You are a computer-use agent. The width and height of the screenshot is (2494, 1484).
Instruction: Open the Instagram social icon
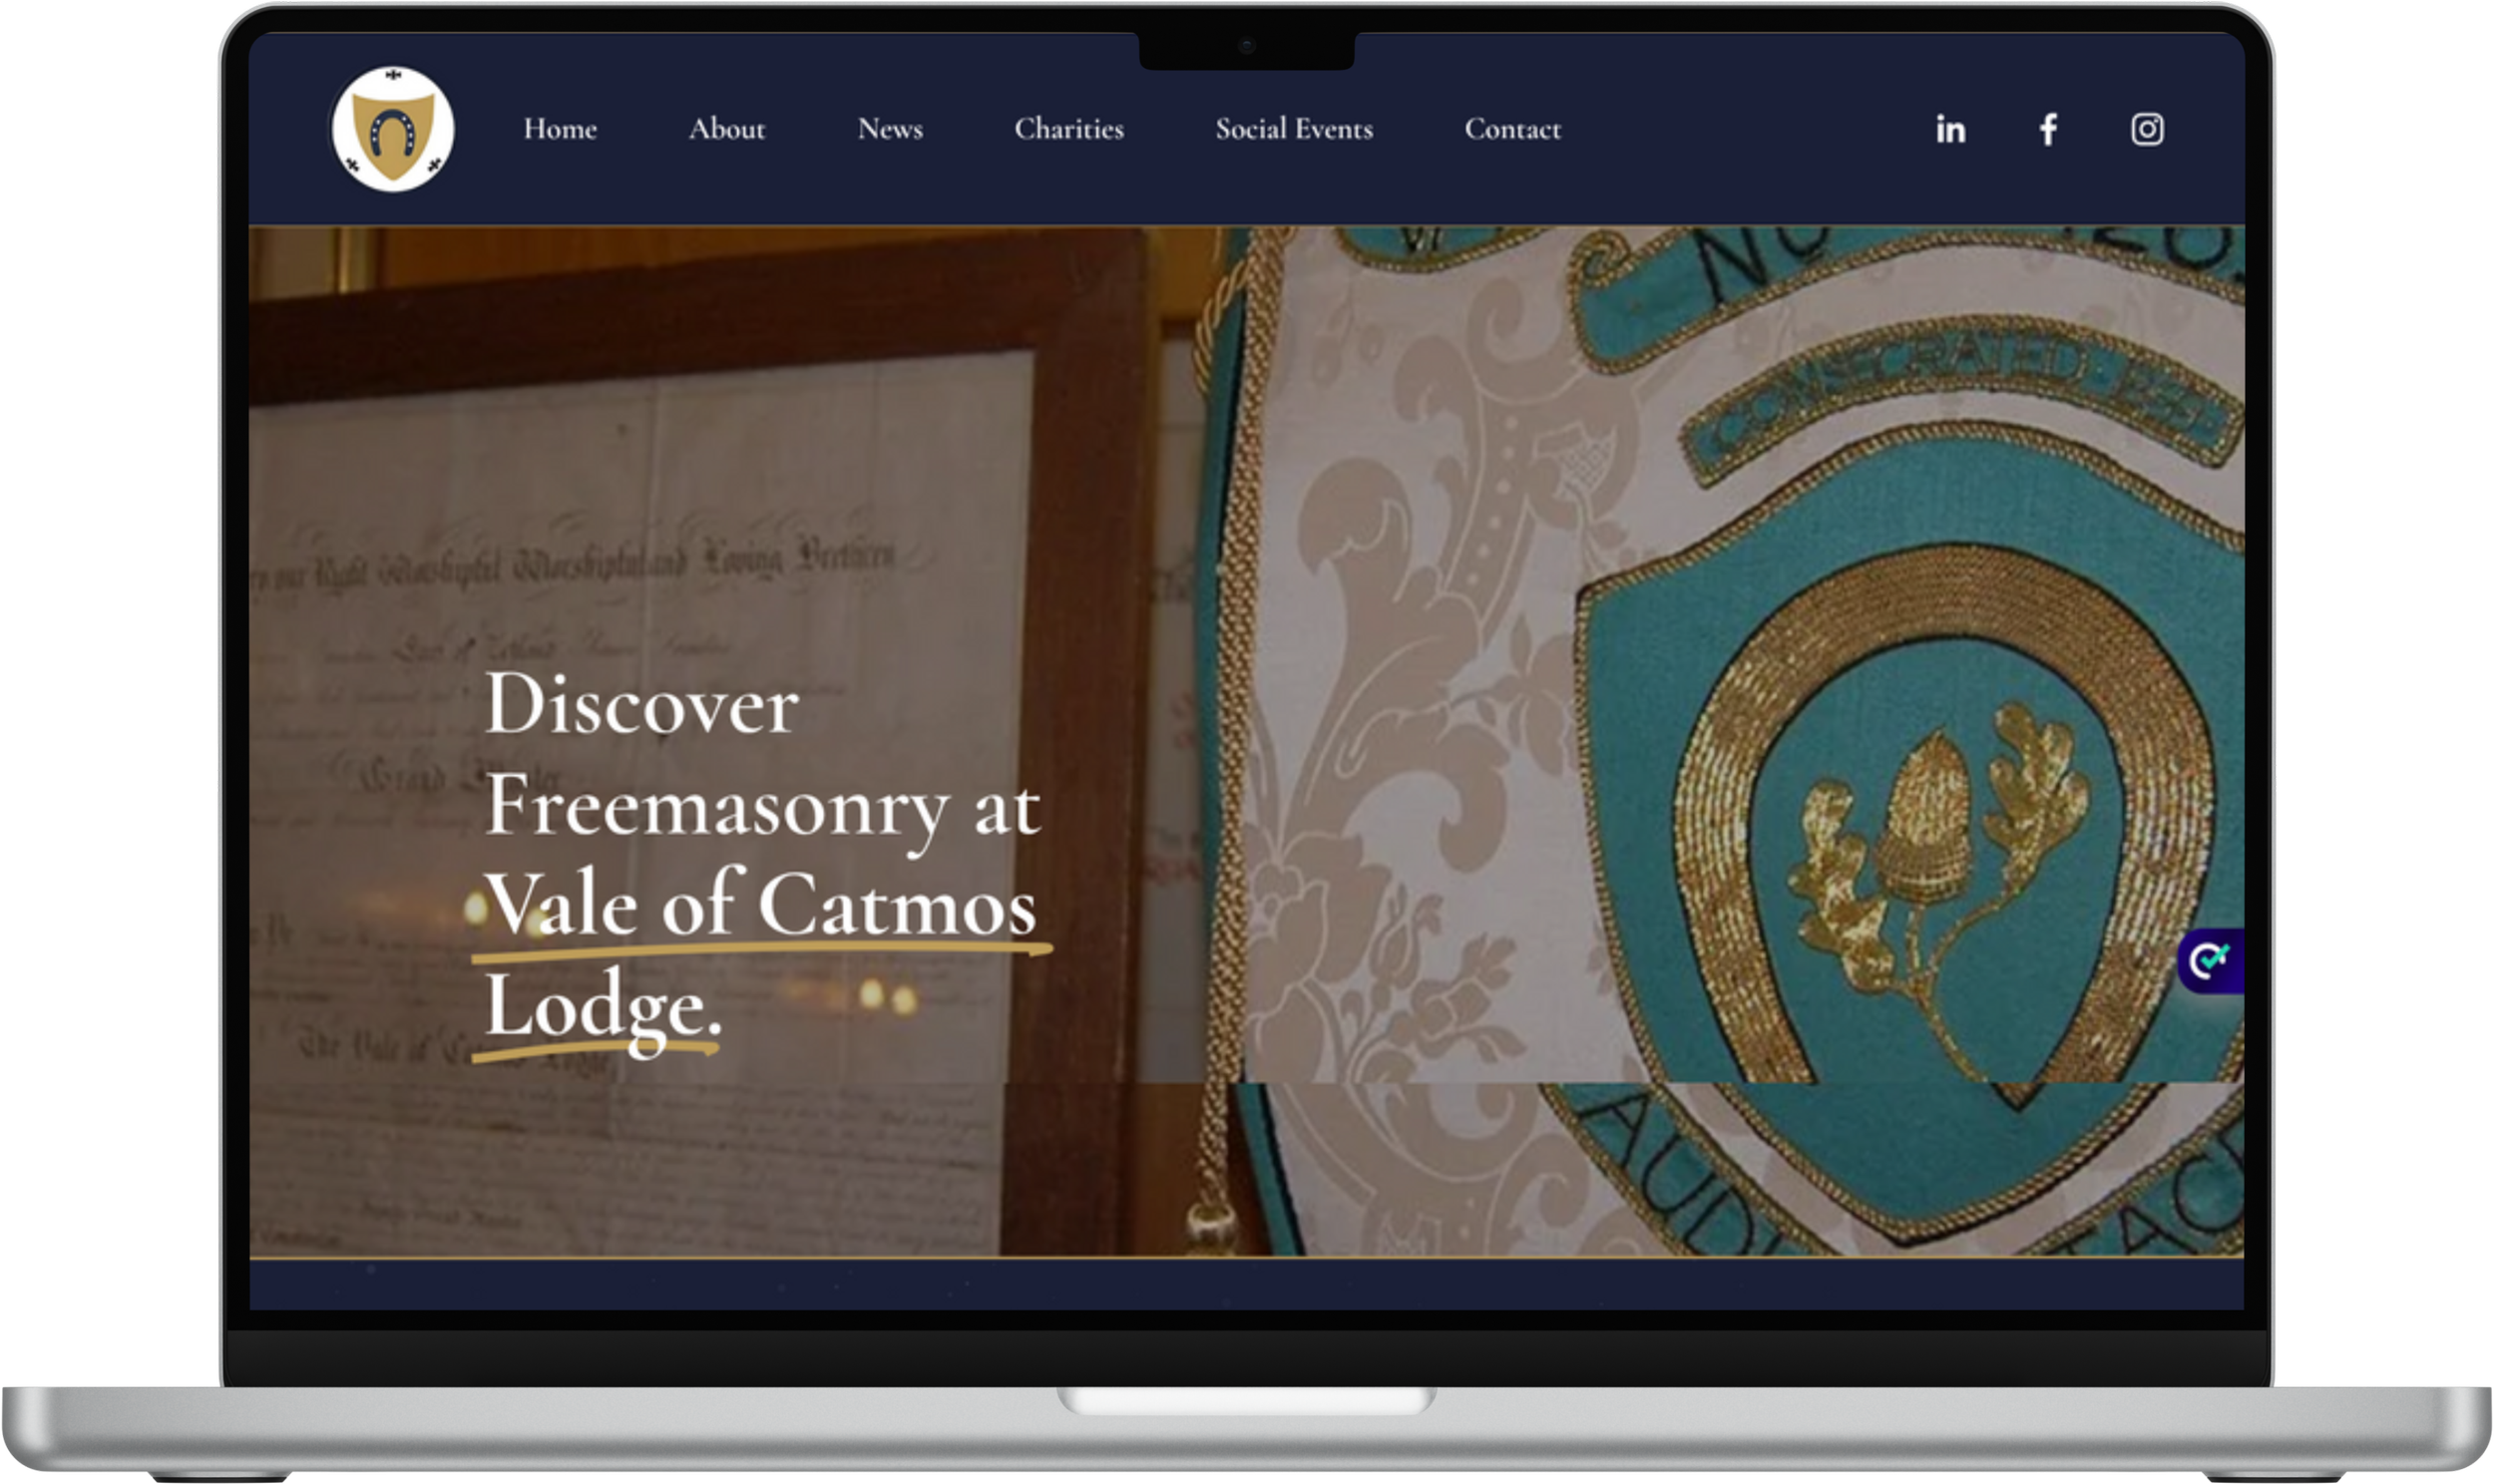tap(2147, 129)
